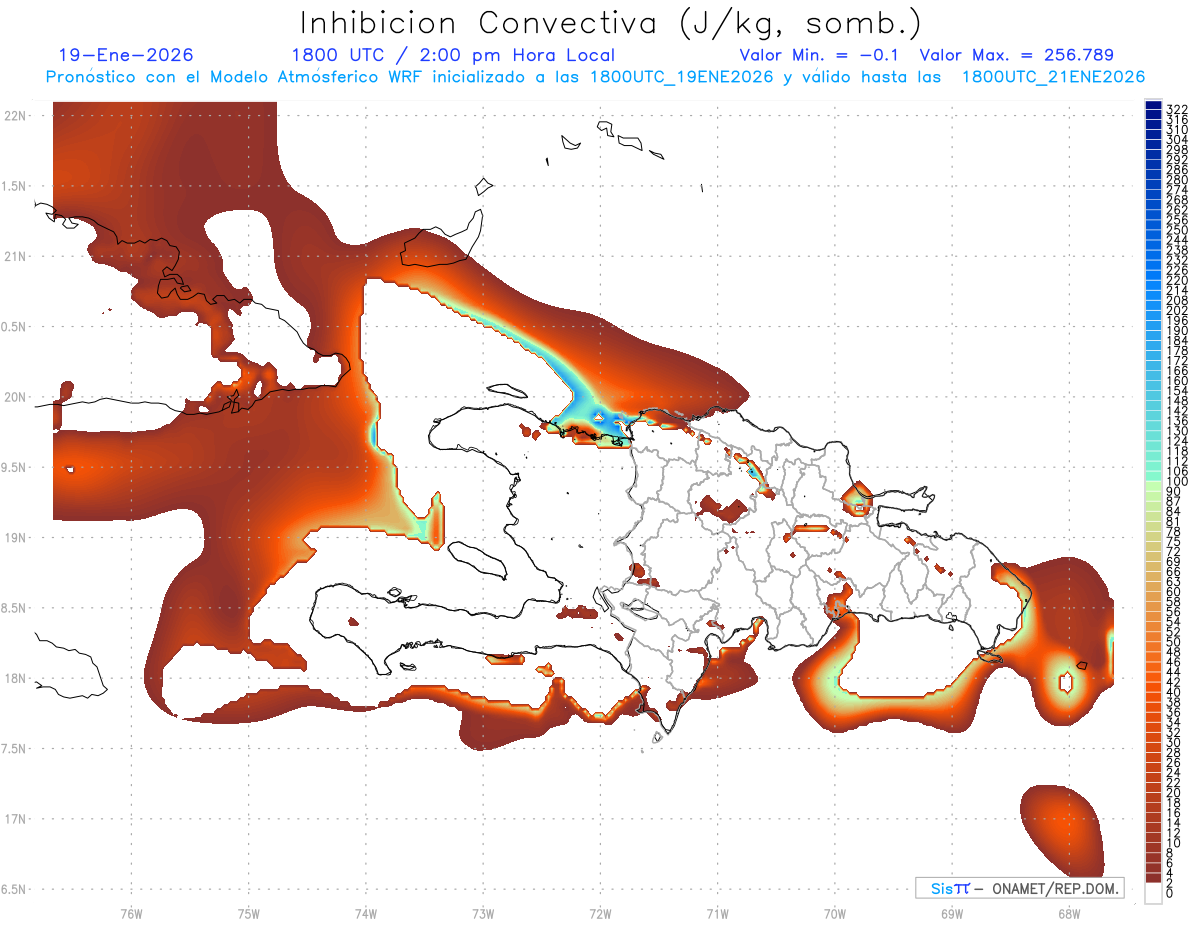Click the title "Inhibicion Convectiva (J/kg, somb.)"
This screenshot has width=1200, height=927.
click(x=611, y=23)
